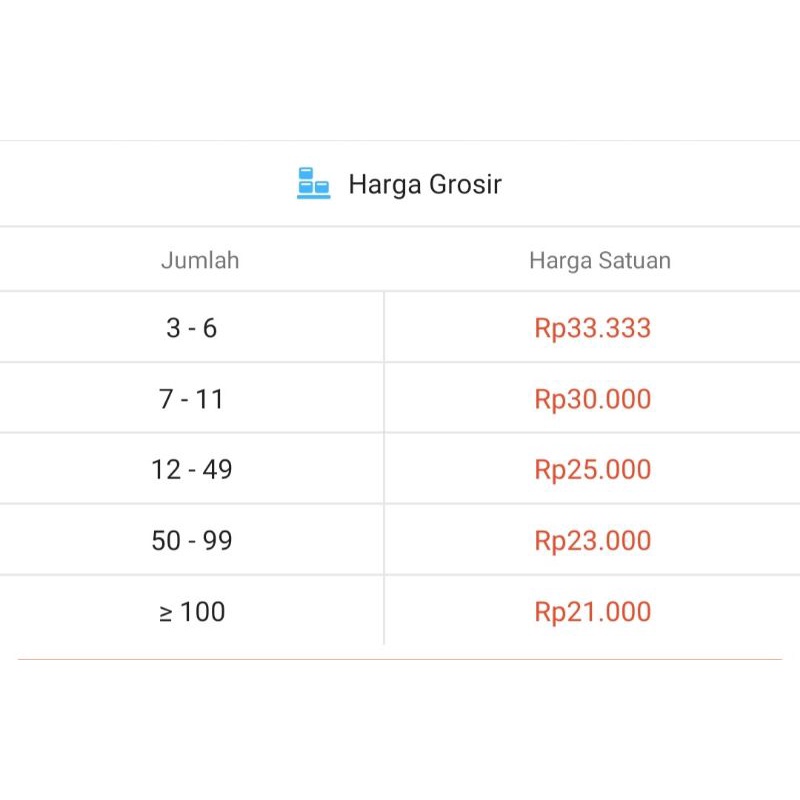Click the Rp30.000 unit price
Screen dimensions: 800x800
592,398
